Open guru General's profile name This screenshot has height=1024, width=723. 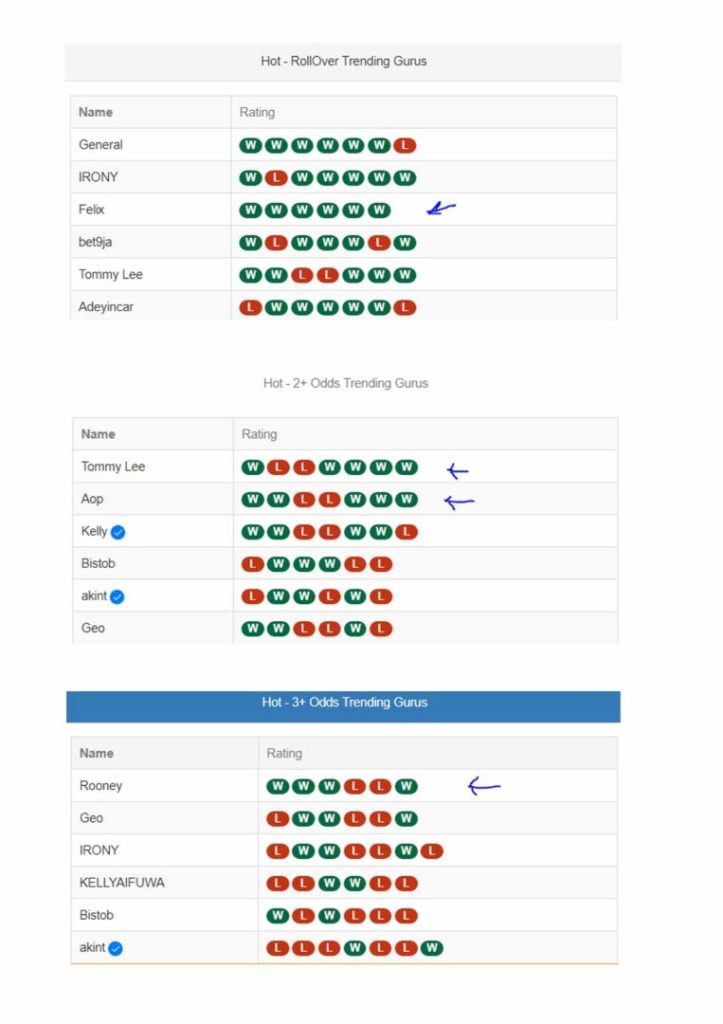[101, 145]
